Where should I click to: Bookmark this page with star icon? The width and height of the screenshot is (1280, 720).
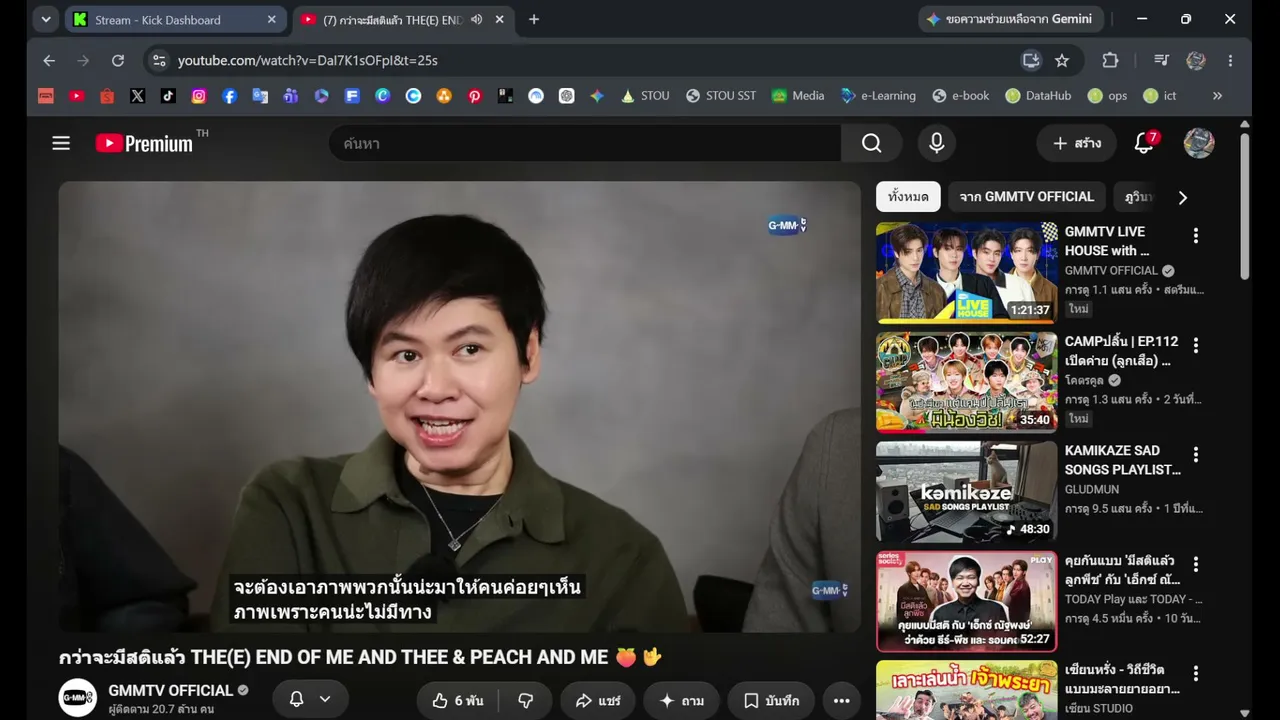(x=1062, y=60)
